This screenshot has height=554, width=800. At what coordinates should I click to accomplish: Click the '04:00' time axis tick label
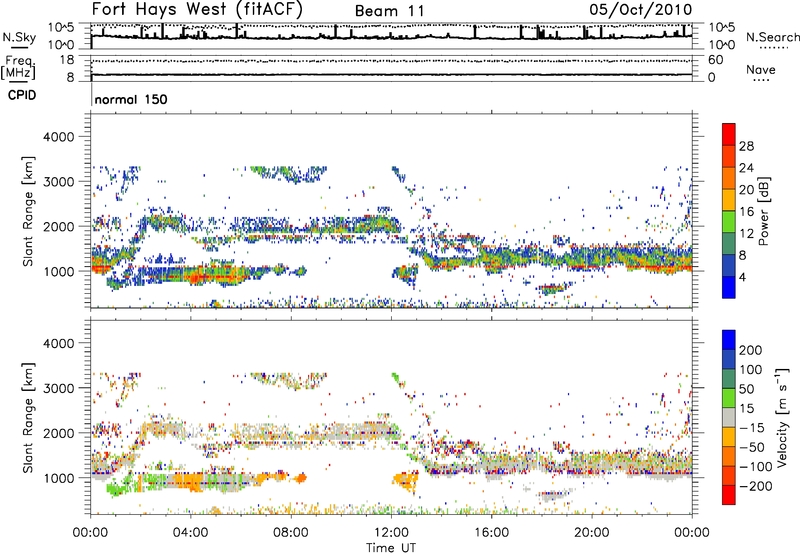coord(190,533)
